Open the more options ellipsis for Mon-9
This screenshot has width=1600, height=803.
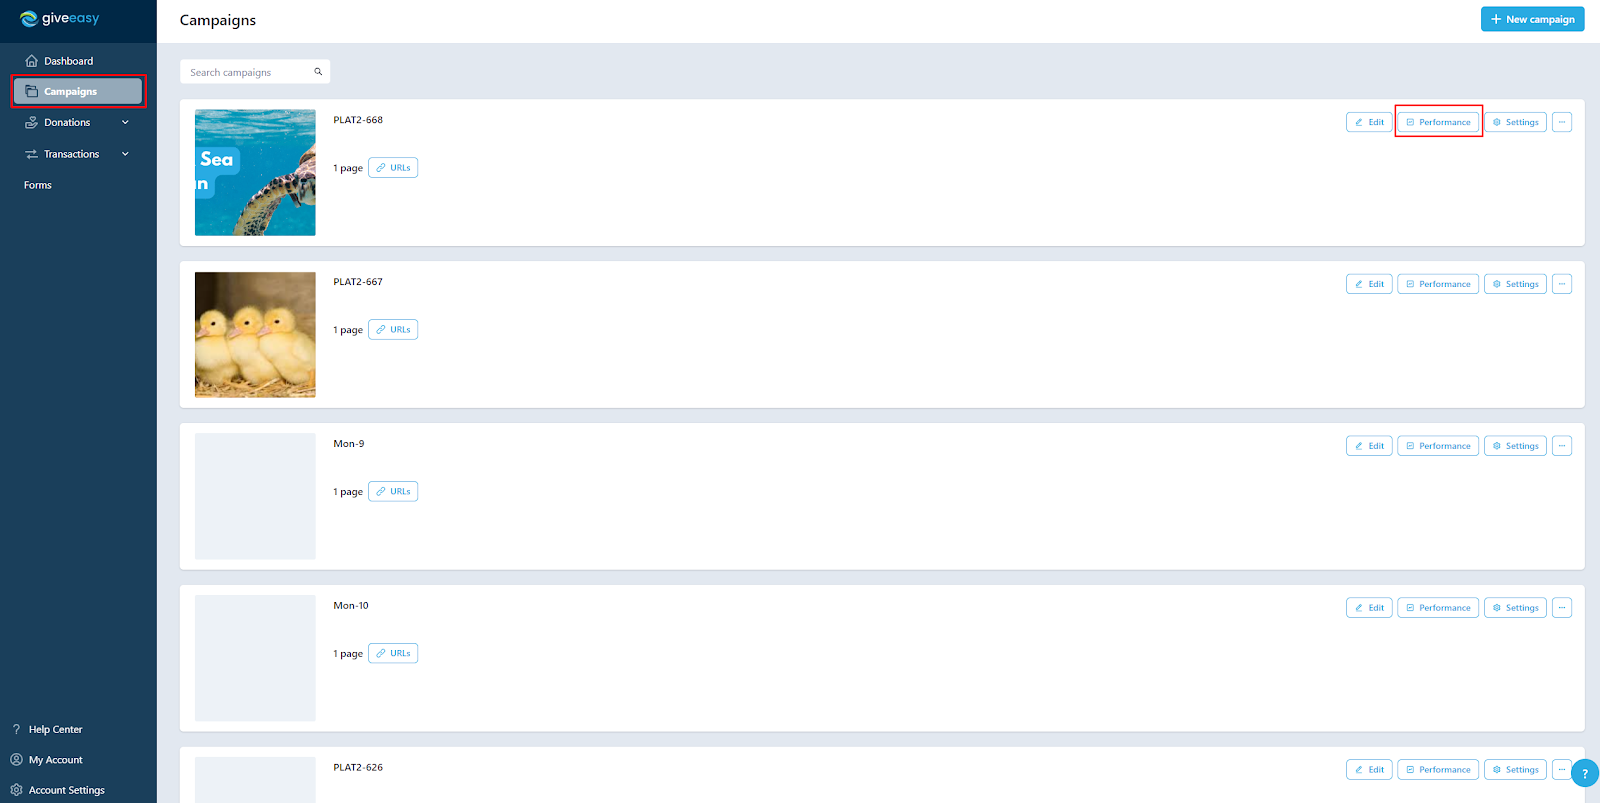click(1562, 446)
